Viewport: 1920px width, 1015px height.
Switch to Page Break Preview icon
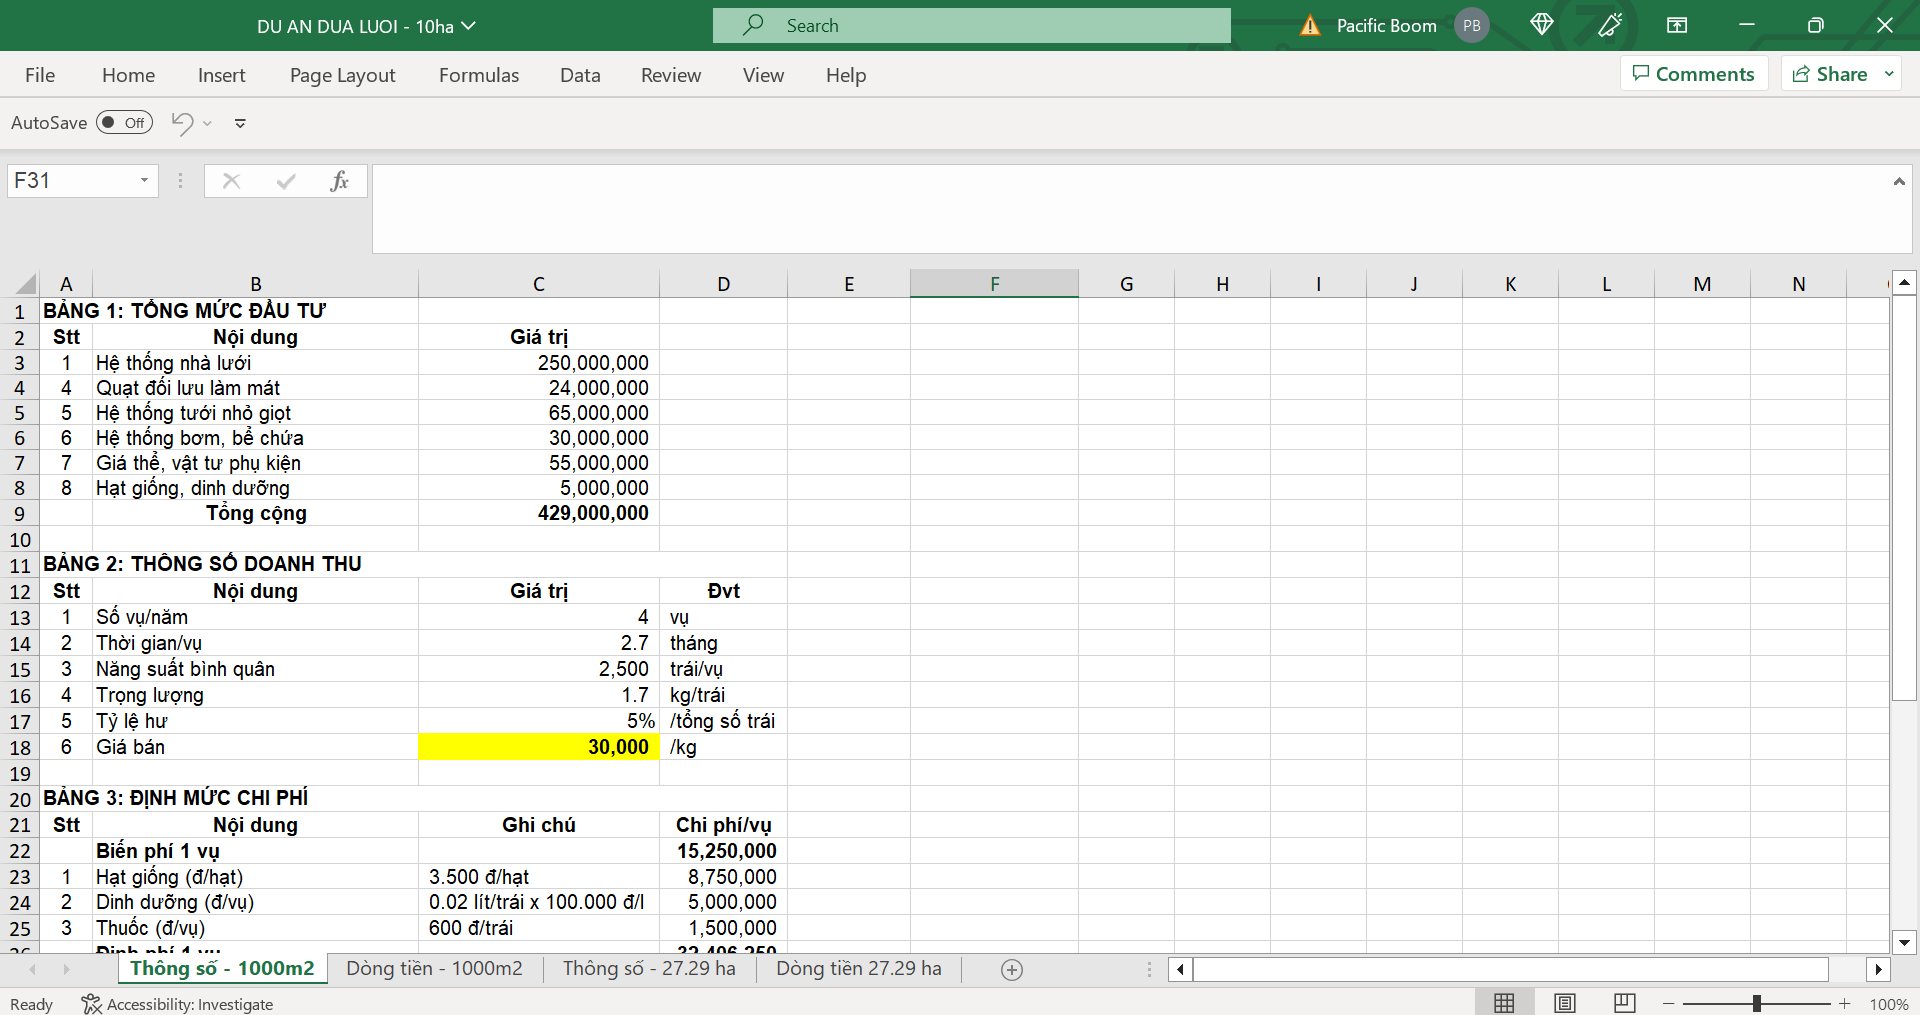point(1625,1003)
